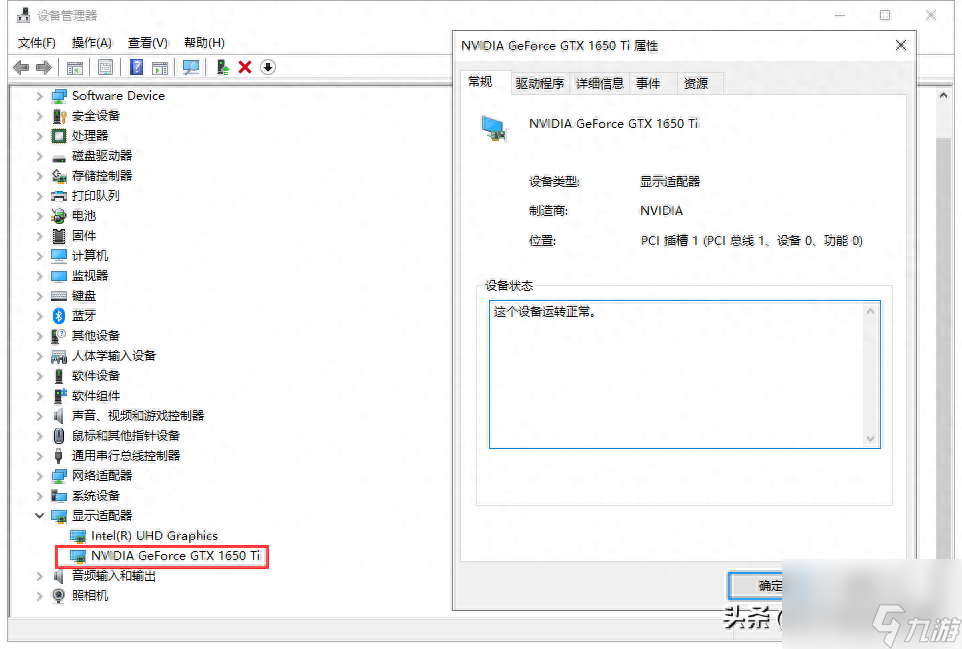The height and width of the screenshot is (649, 962).
Task: Click the show/hide console tree toolbar icon
Action: [x=75, y=67]
